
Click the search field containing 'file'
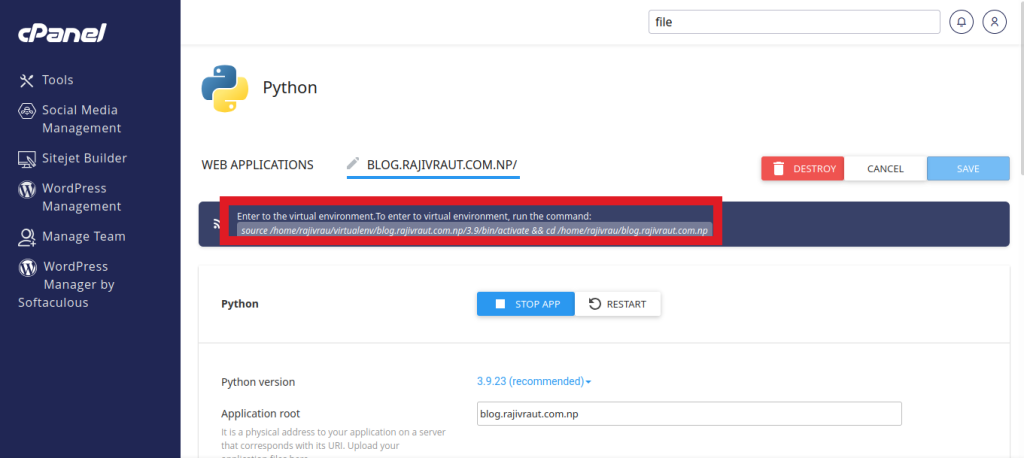pyautogui.click(x=794, y=22)
